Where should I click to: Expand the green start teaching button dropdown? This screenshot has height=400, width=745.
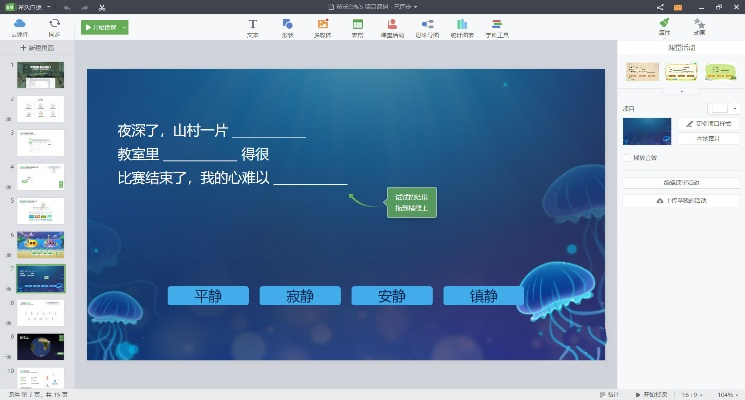(x=123, y=28)
